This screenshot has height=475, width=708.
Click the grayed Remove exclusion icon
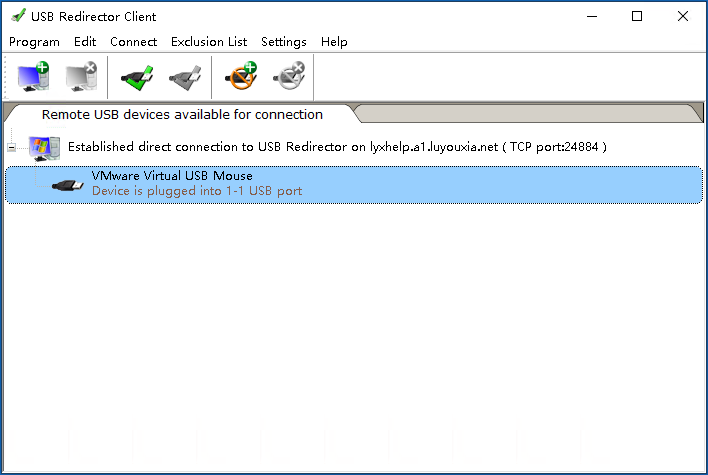[289, 76]
